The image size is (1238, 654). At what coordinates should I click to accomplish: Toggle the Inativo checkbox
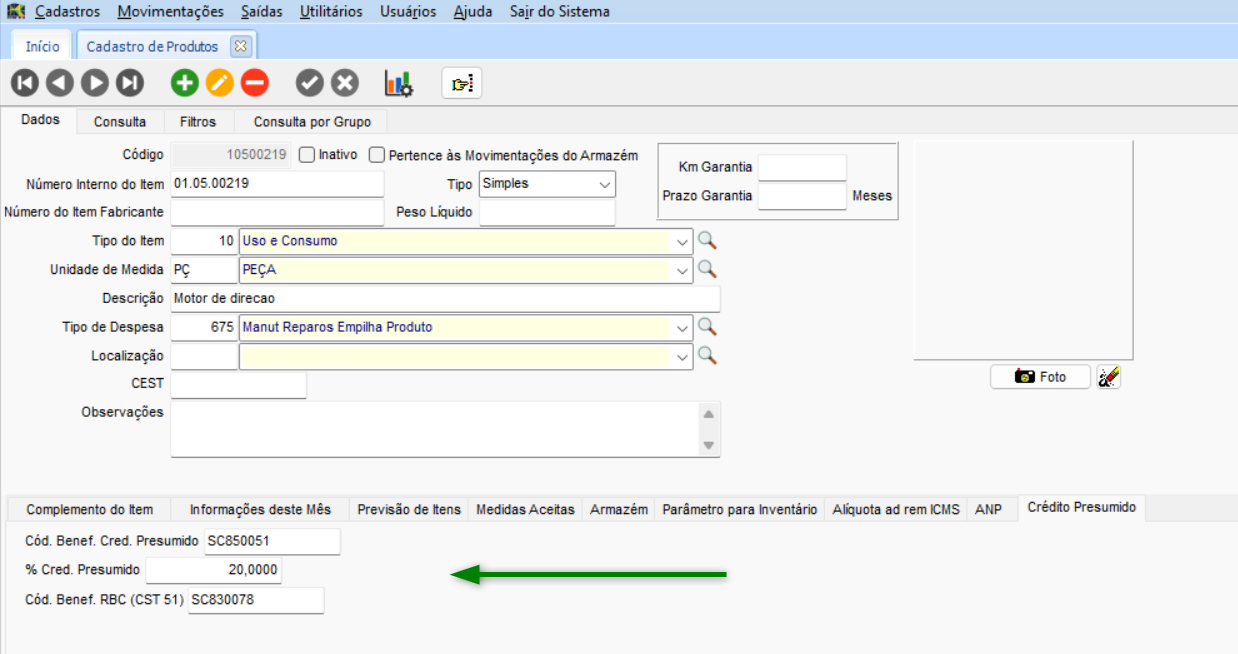(x=307, y=155)
